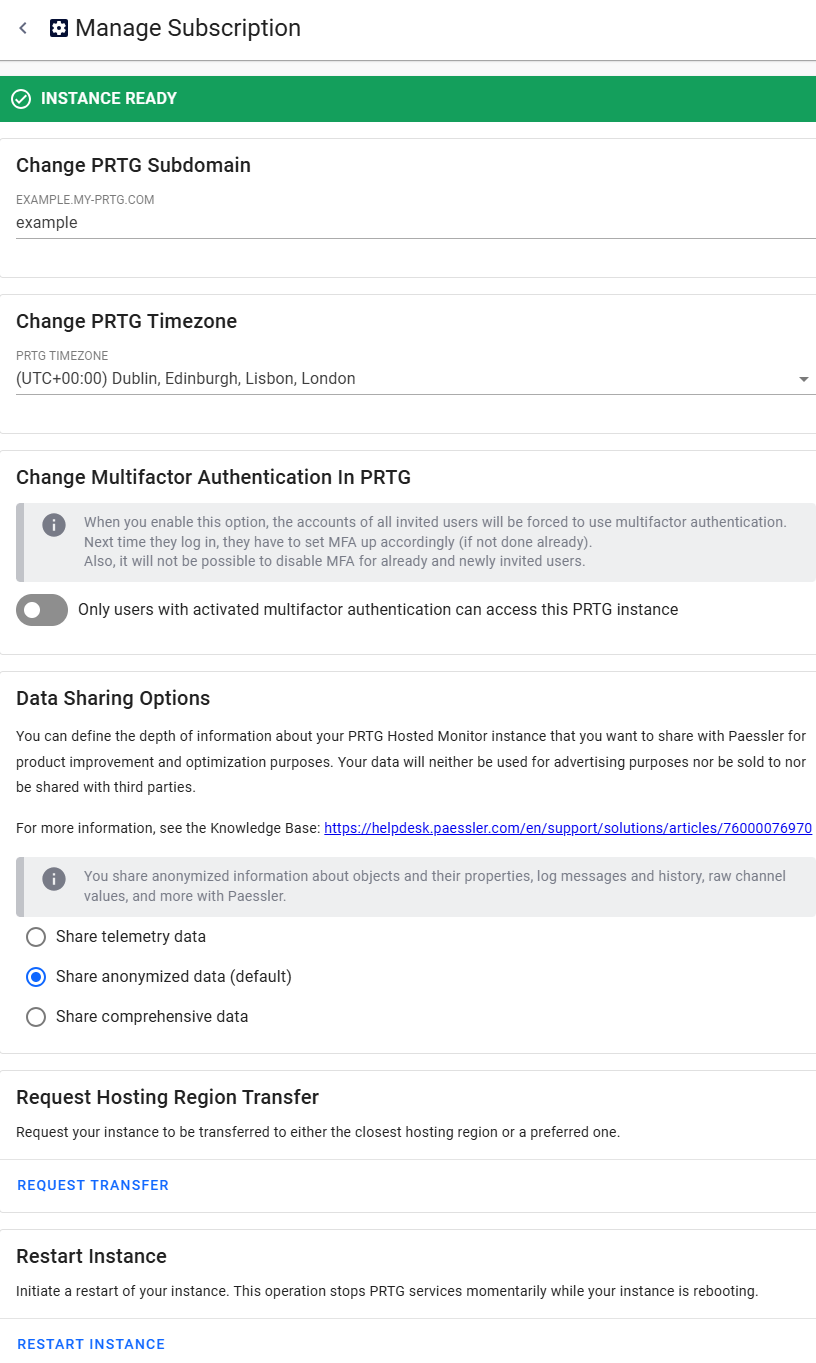Viewport: 816px width, 1363px height.
Task: Click the EXAMPLE.MY-PRTG.COM field label
Action: [x=85, y=200]
